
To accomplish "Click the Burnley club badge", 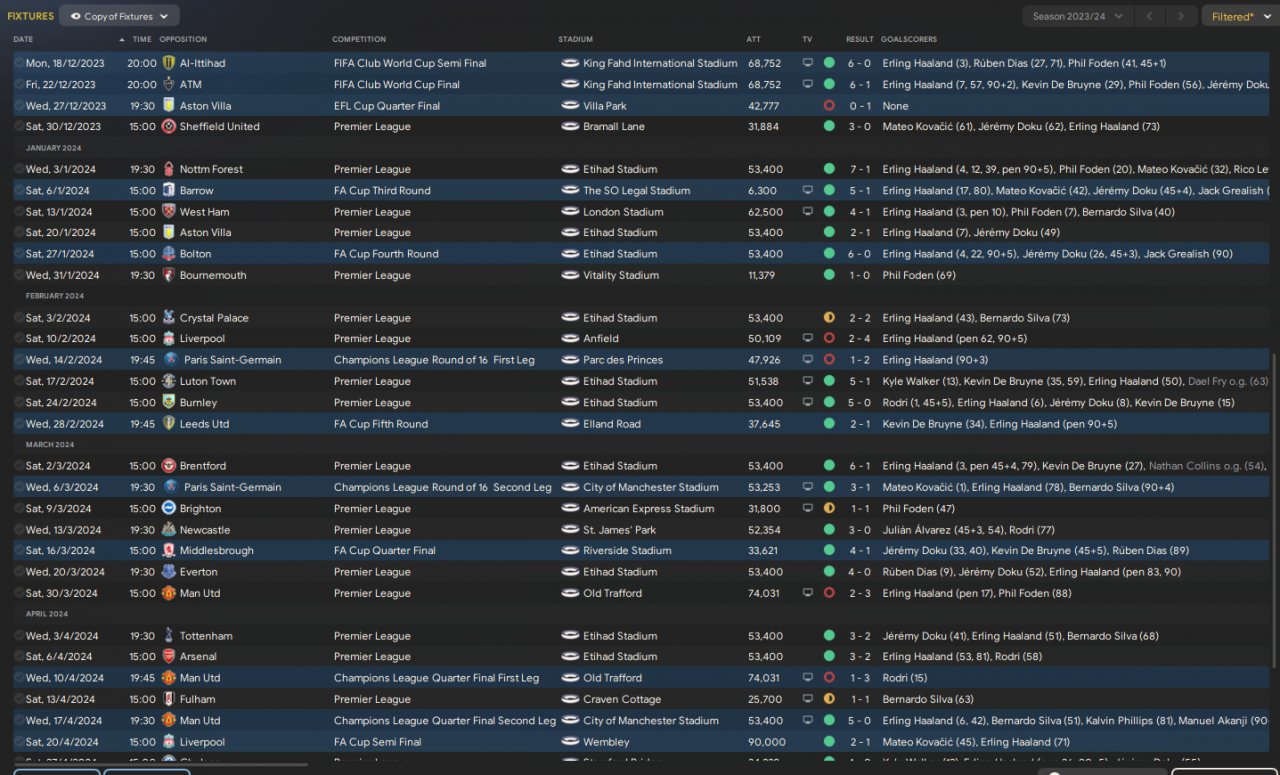I will [x=169, y=403].
